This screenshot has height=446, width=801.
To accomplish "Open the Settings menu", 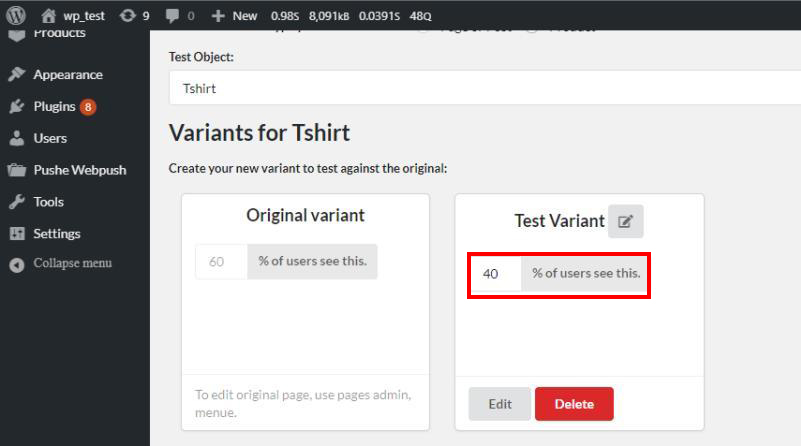I will coord(57,233).
